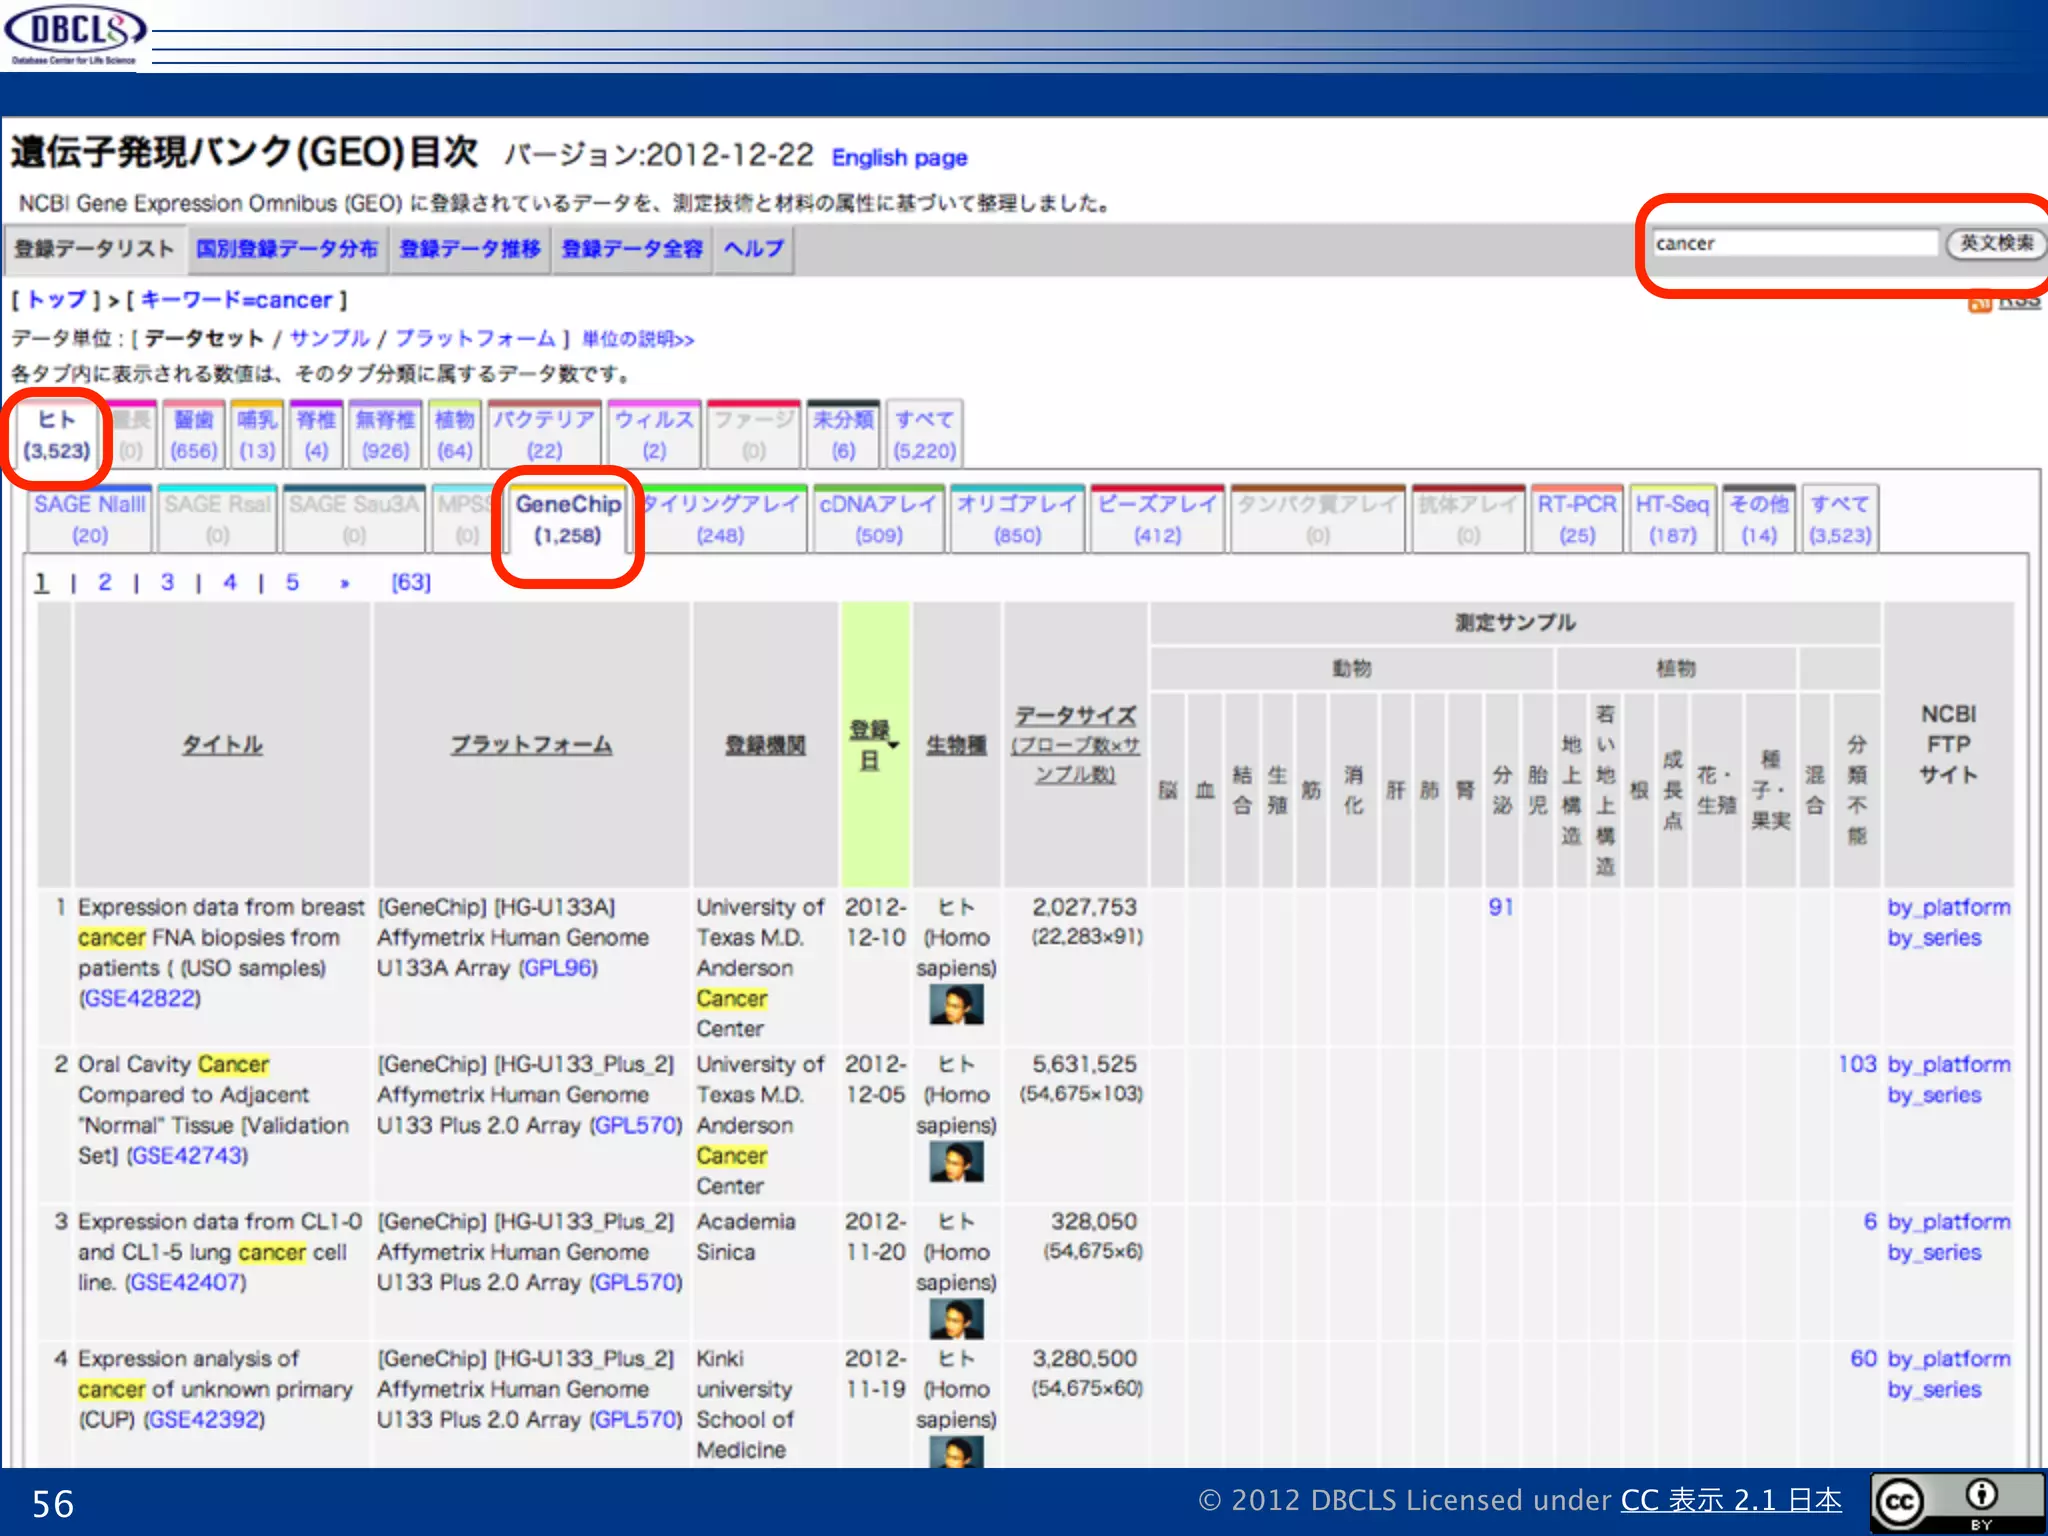Select the 植物 (64) species tab
The width and height of the screenshot is (2048, 1536).
coord(454,435)
